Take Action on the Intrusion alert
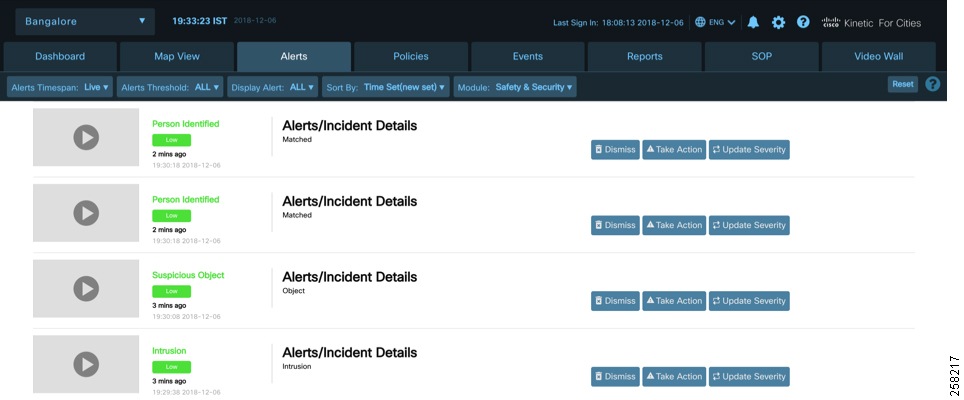 pyautogui.click(x=673, y=377)
